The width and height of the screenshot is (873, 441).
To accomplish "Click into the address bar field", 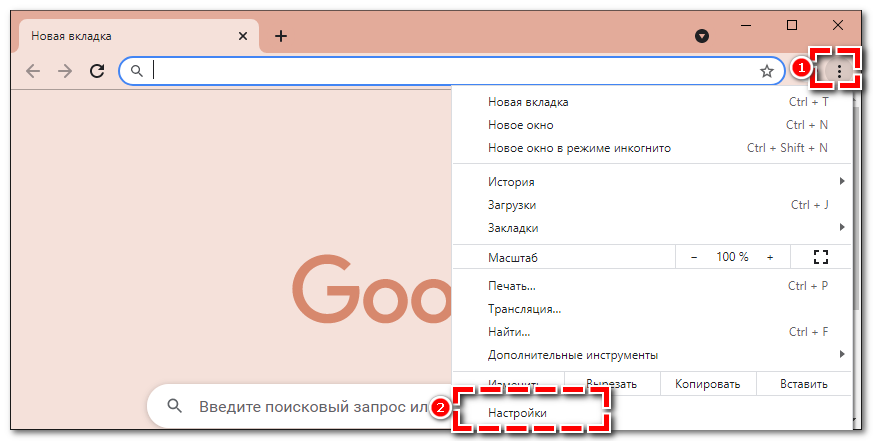I will (x=450, y=71).
